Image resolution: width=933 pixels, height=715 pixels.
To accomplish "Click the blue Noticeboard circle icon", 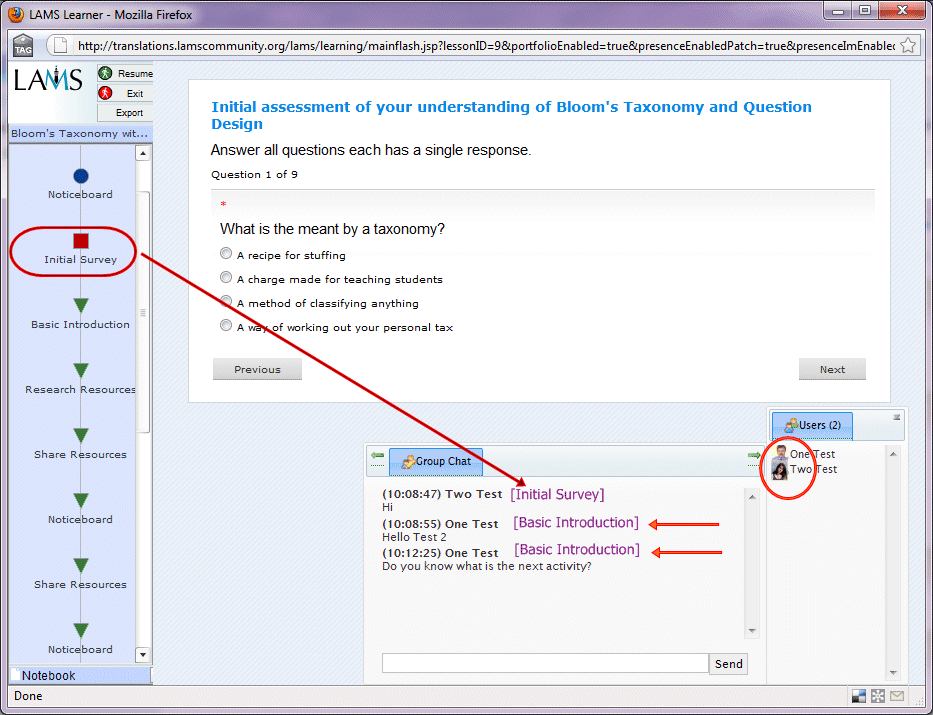I will coord(81,176).
